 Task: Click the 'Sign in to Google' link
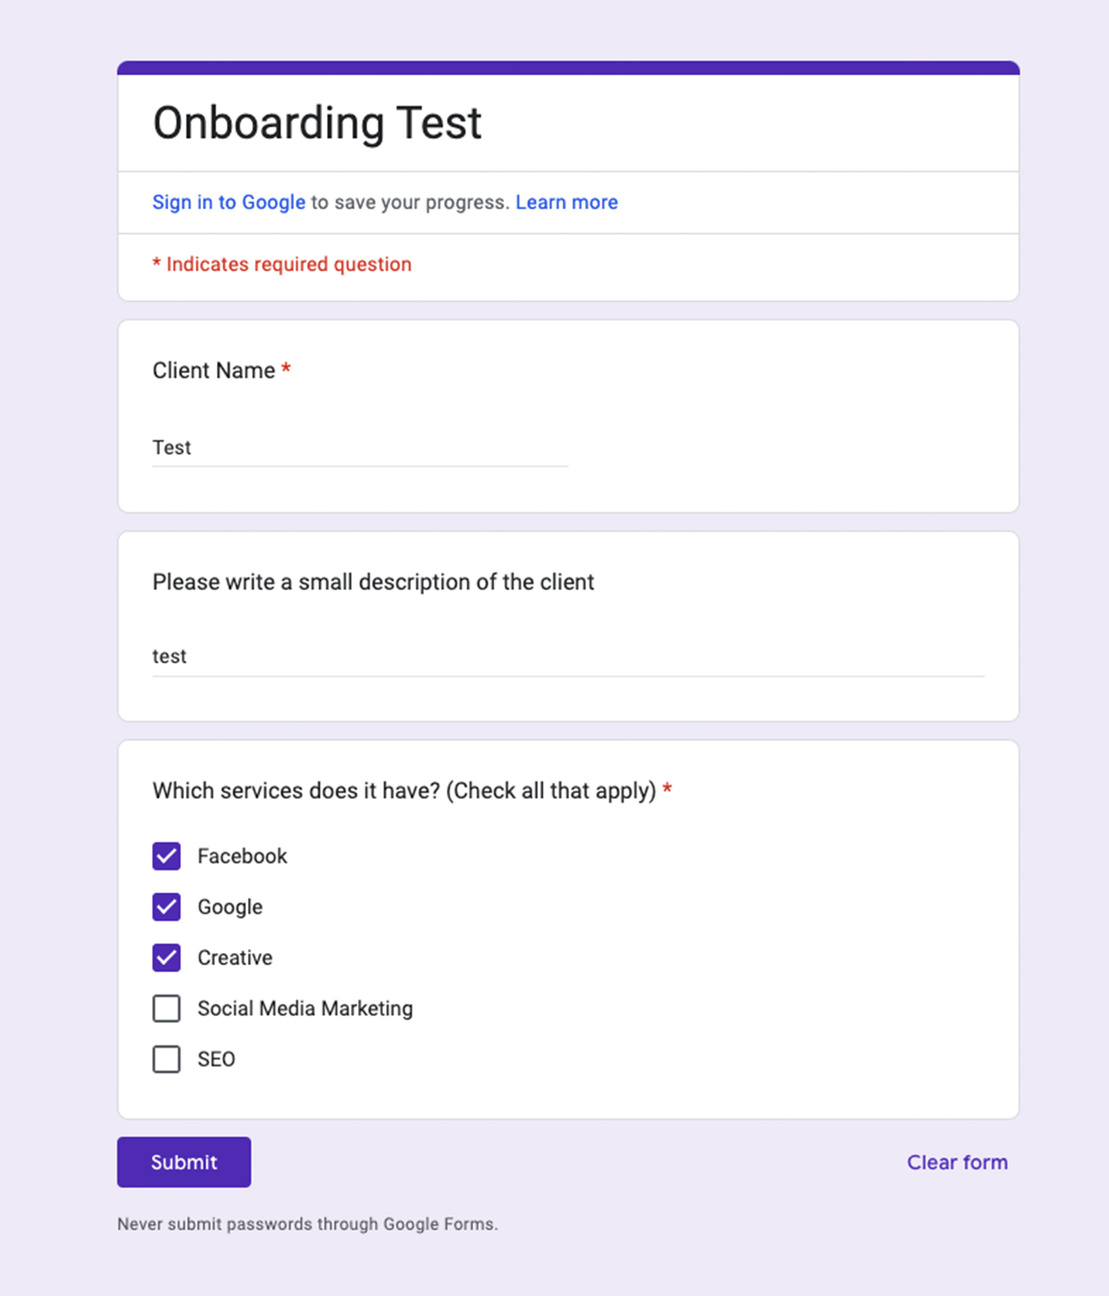tap(228, 202)
